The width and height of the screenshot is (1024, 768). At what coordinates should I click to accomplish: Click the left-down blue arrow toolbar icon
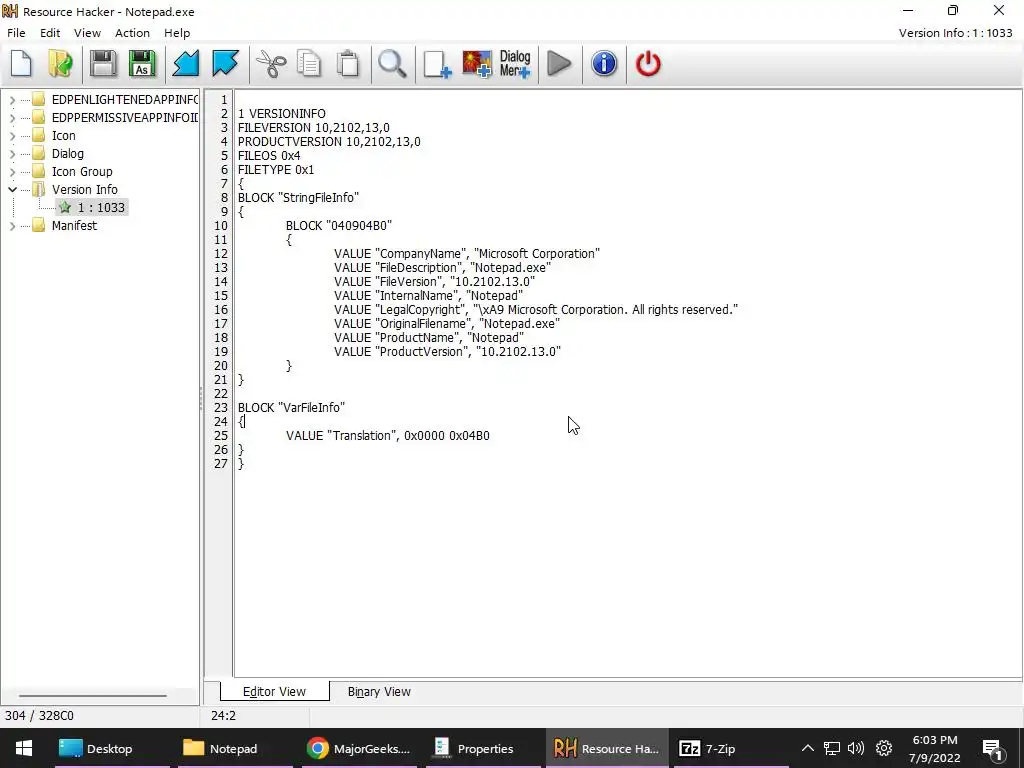186,64
